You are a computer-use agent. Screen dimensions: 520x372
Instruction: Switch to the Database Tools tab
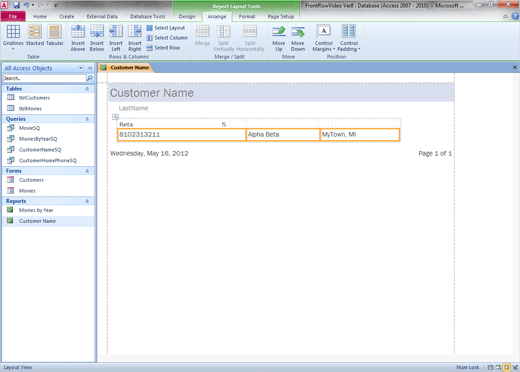point(147,16)
